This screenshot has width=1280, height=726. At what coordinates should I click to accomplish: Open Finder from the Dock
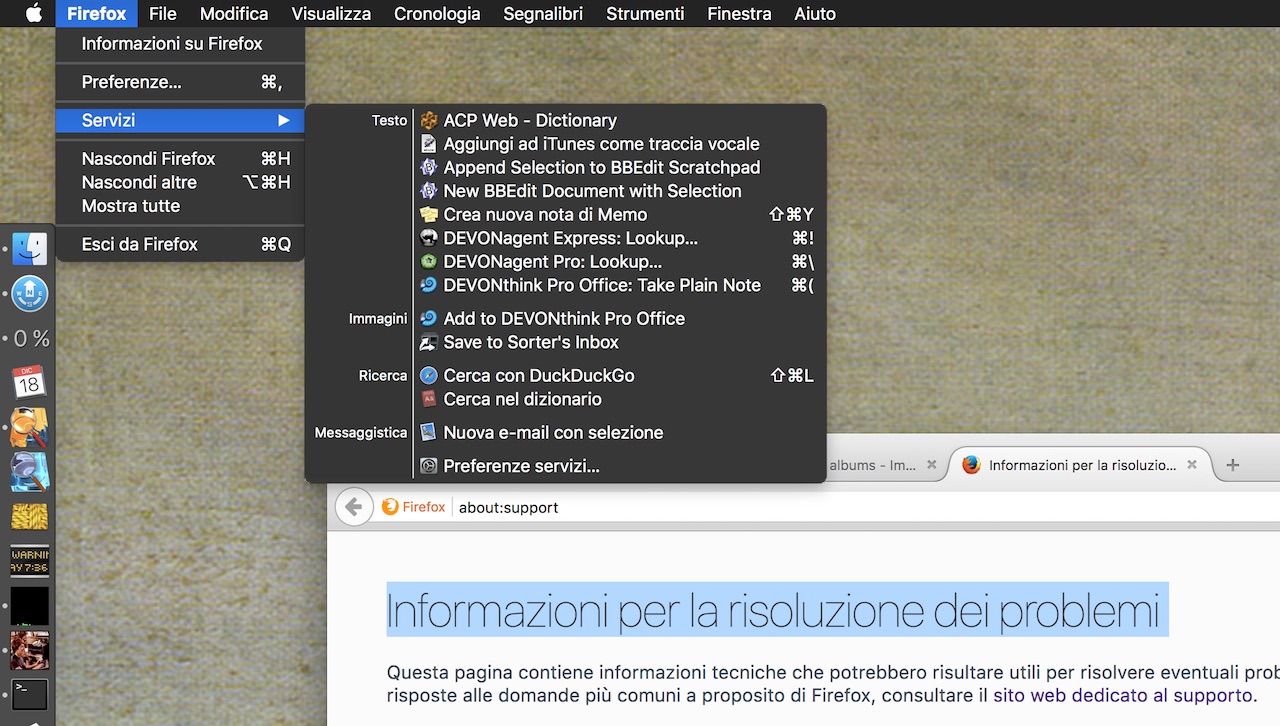coord(30,249)
